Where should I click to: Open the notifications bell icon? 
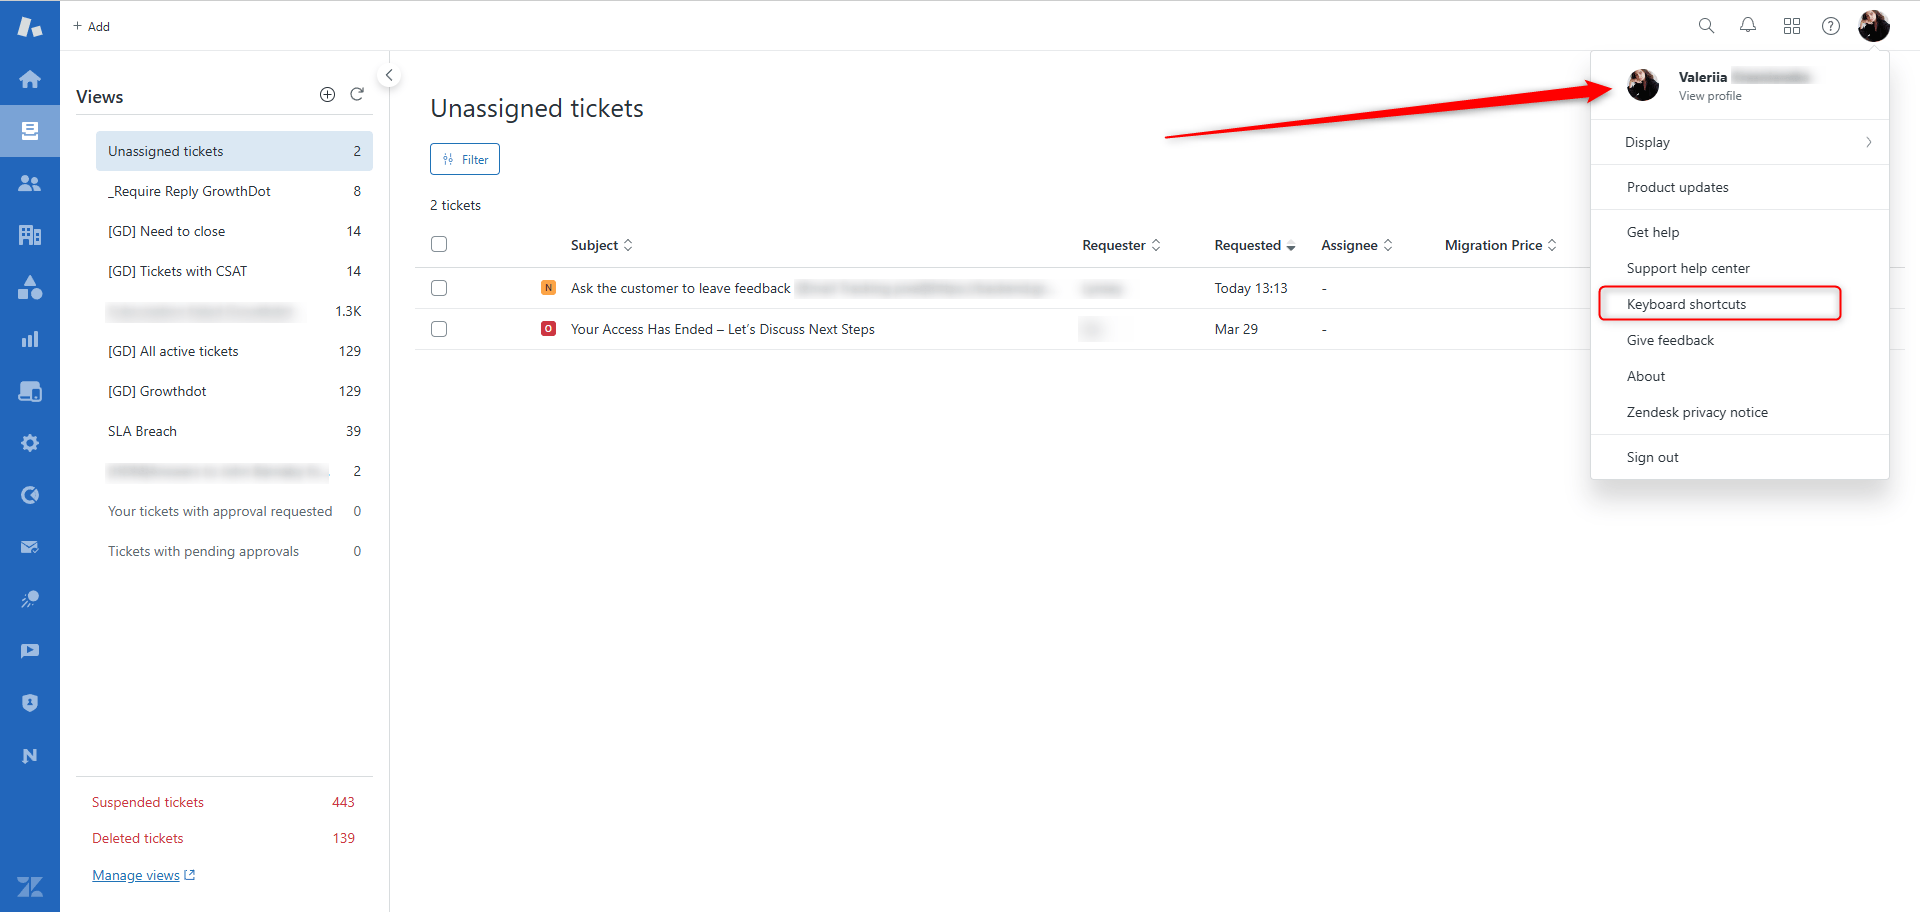tap(1748, 26)
